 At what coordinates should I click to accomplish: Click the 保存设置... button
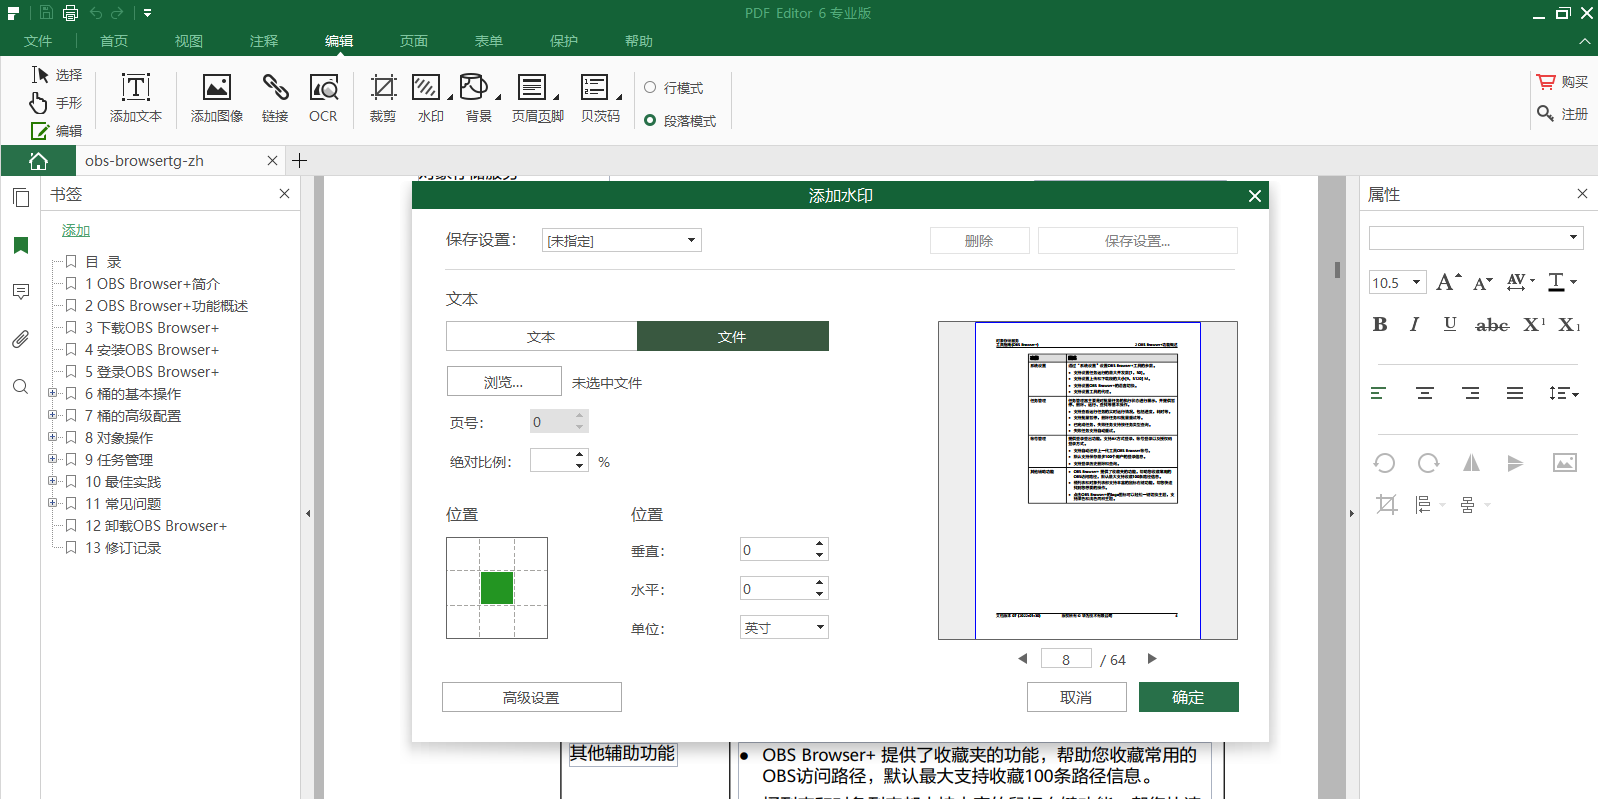1138,240
